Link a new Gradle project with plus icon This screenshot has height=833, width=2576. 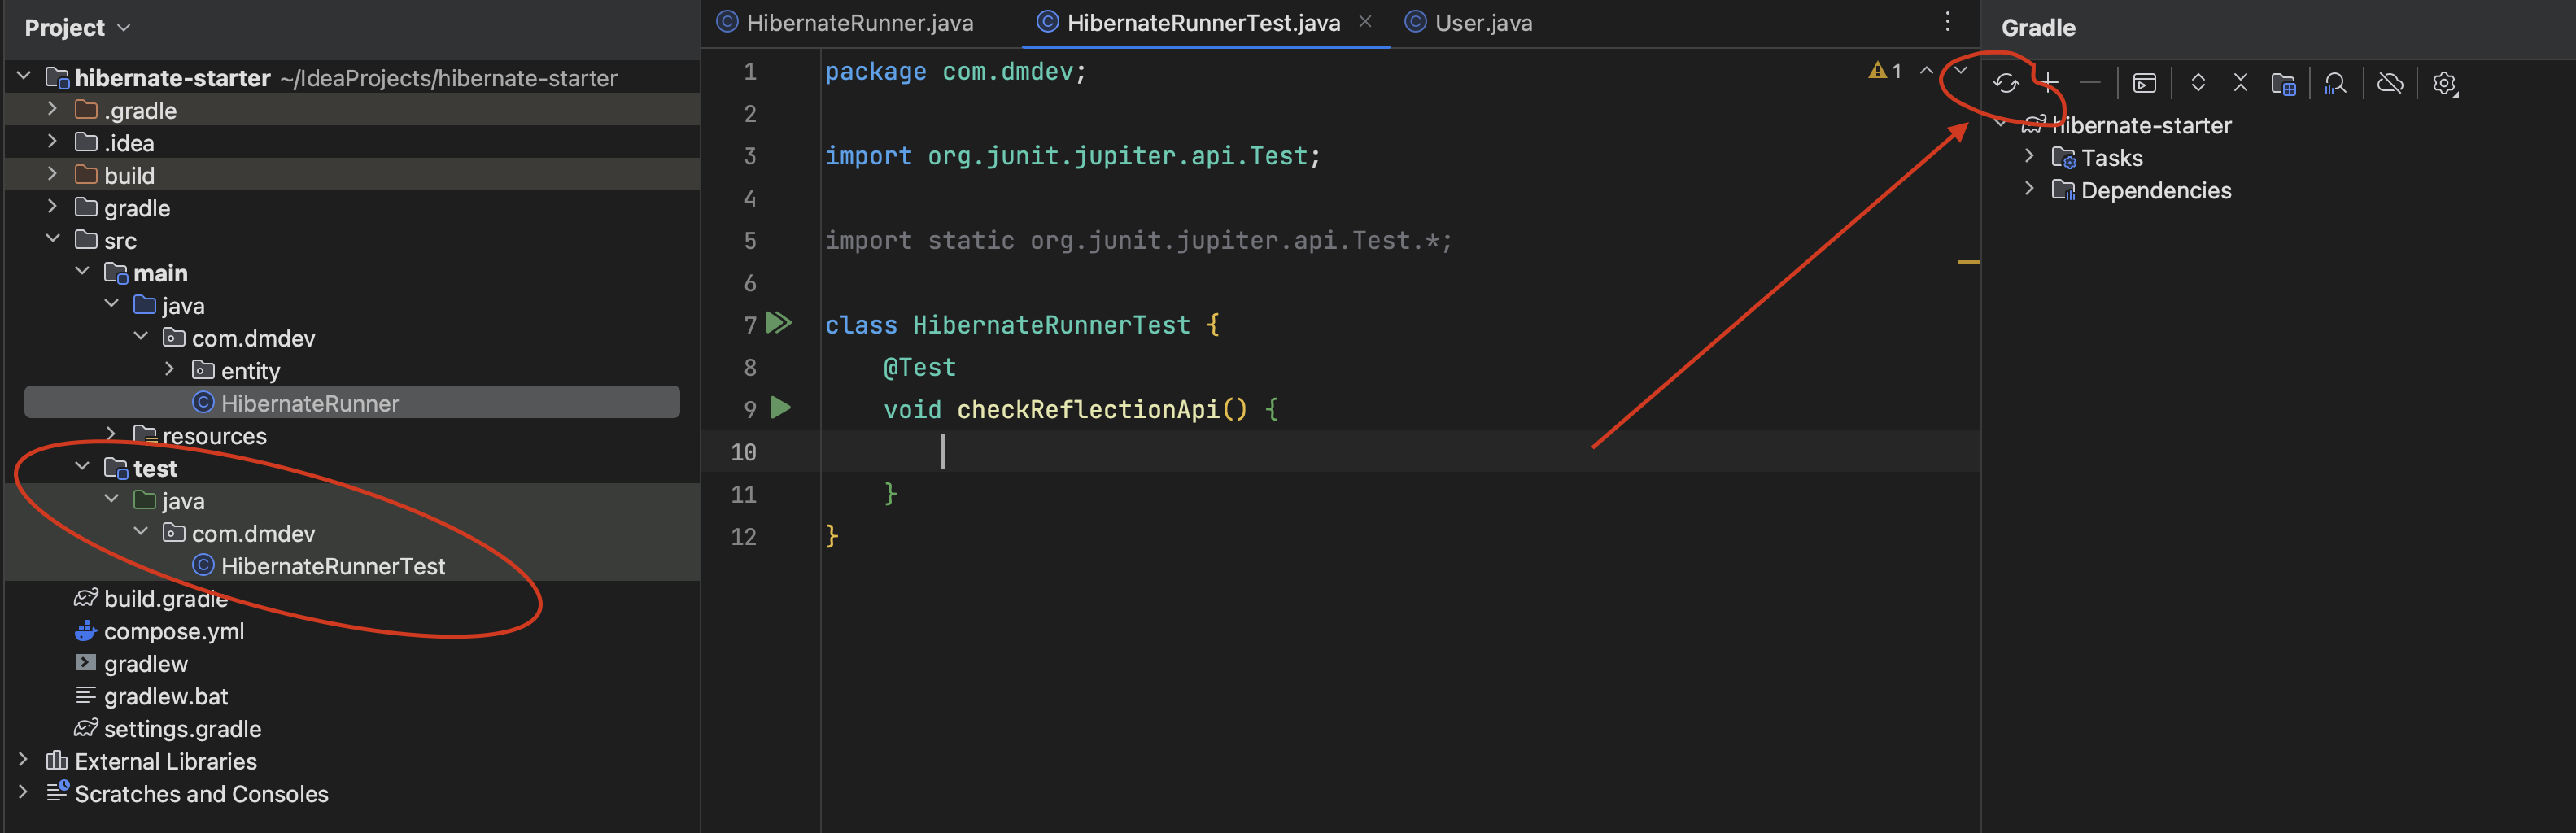point(2050,83)
